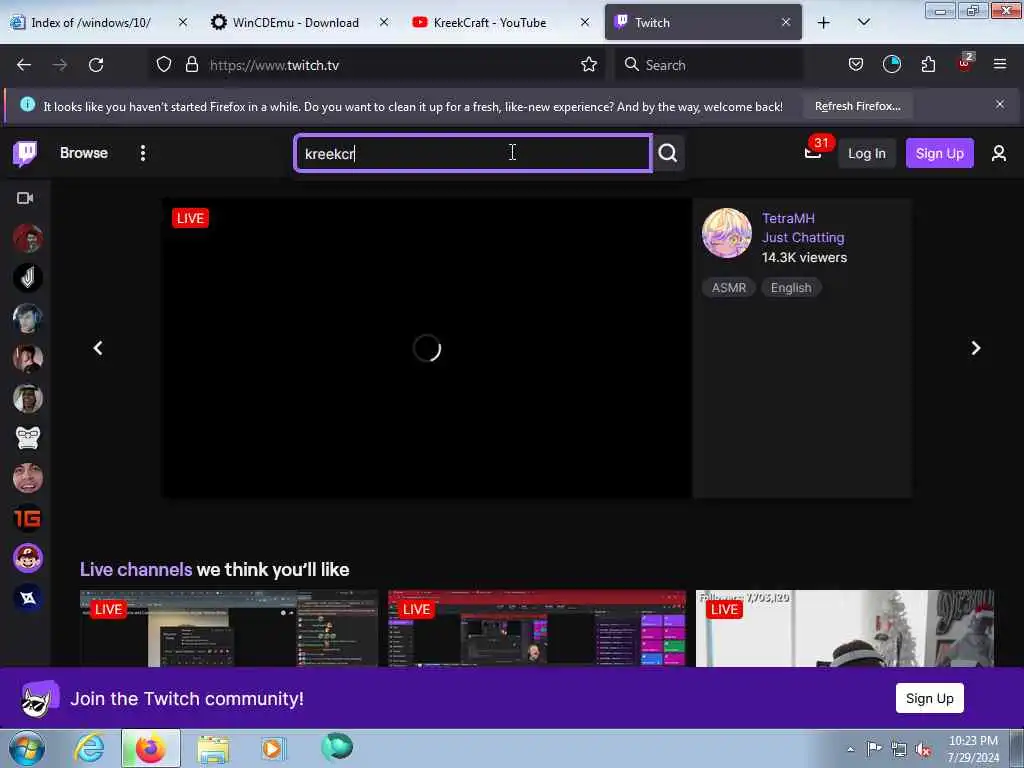Go to next carousel stream
1024x768 pixels.
click(x=976, y=348)
